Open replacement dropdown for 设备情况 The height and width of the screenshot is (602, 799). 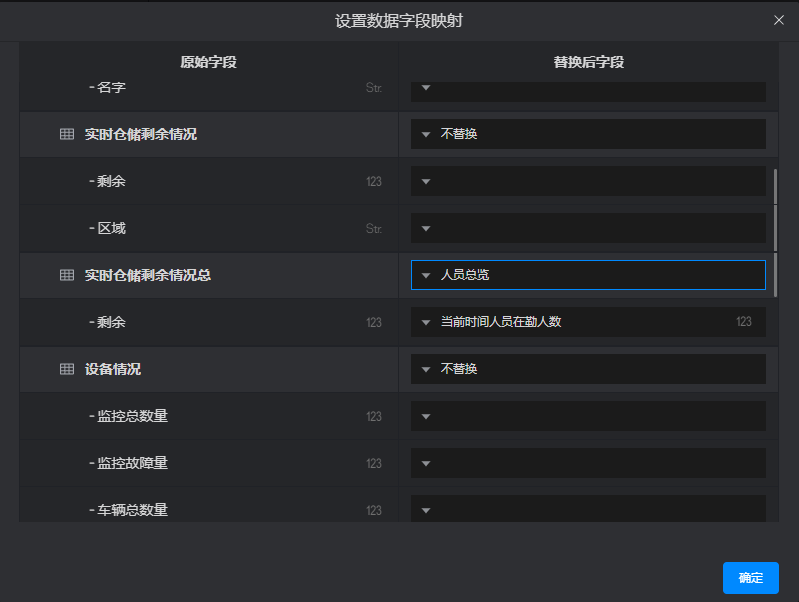(588, 369)
